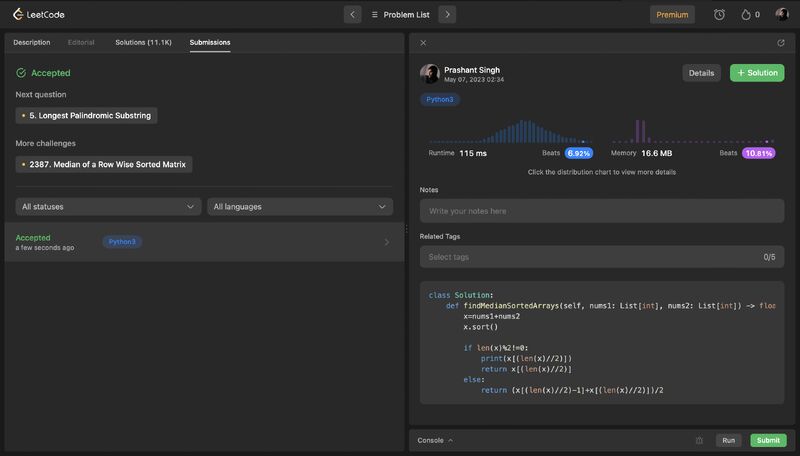Switch to the Editorial tab
800x456 pixels.
pyautogui.click(x=81, y=42)
